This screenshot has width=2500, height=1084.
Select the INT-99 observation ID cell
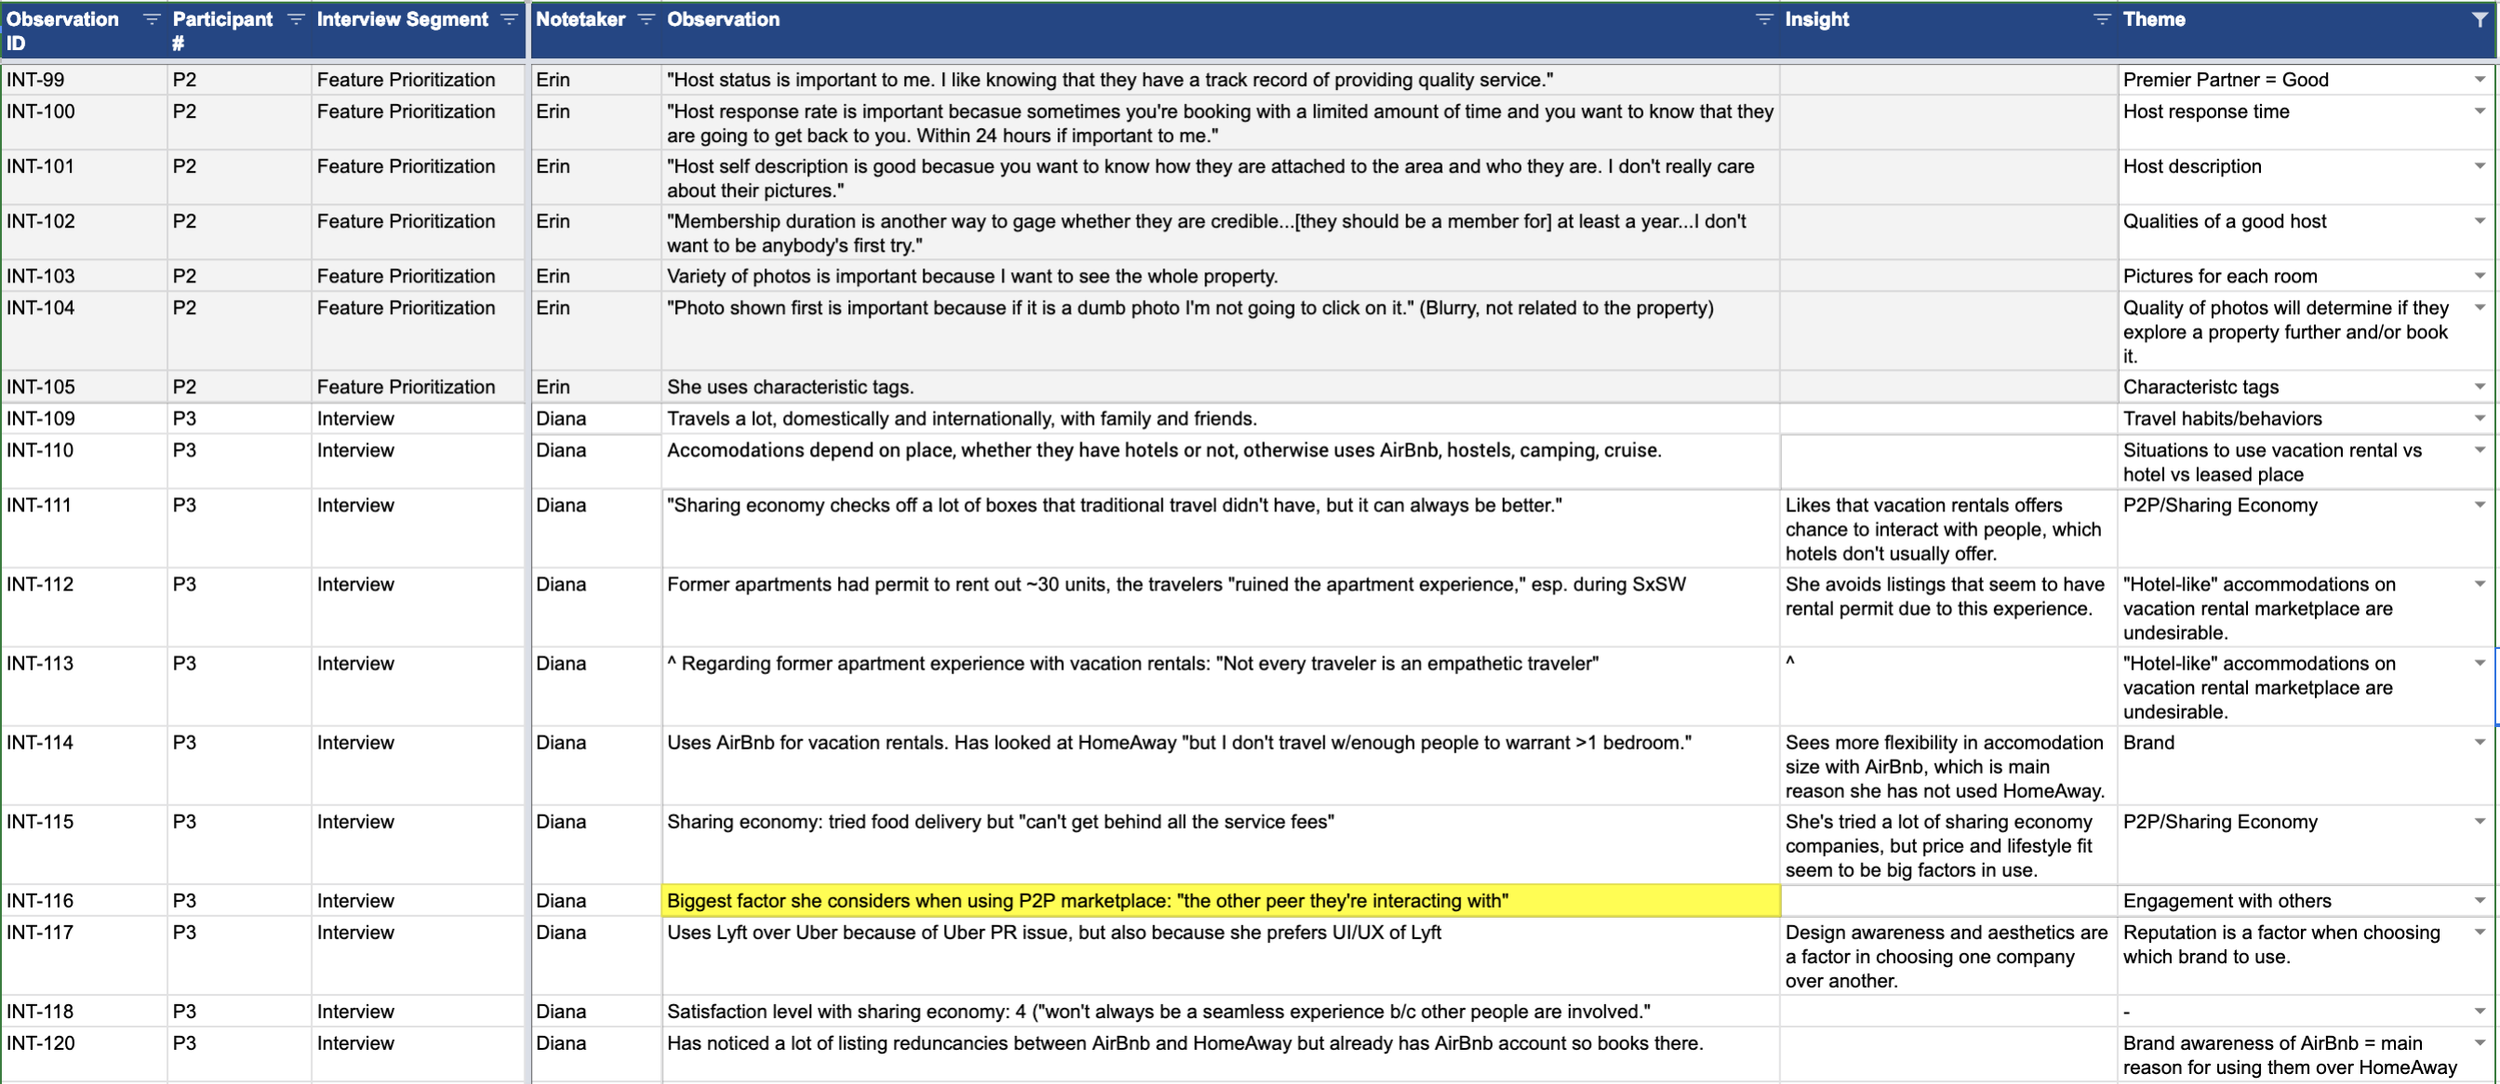(x=84, y=80)
